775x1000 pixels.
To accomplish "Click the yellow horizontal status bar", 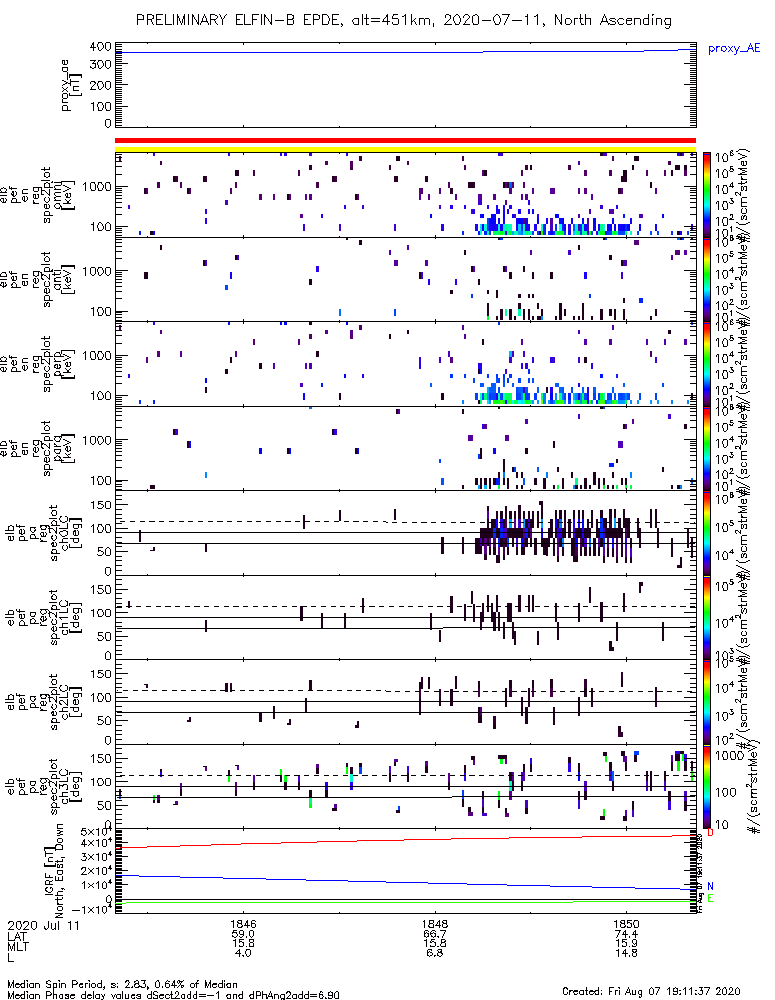I will [x=405, y=149].
